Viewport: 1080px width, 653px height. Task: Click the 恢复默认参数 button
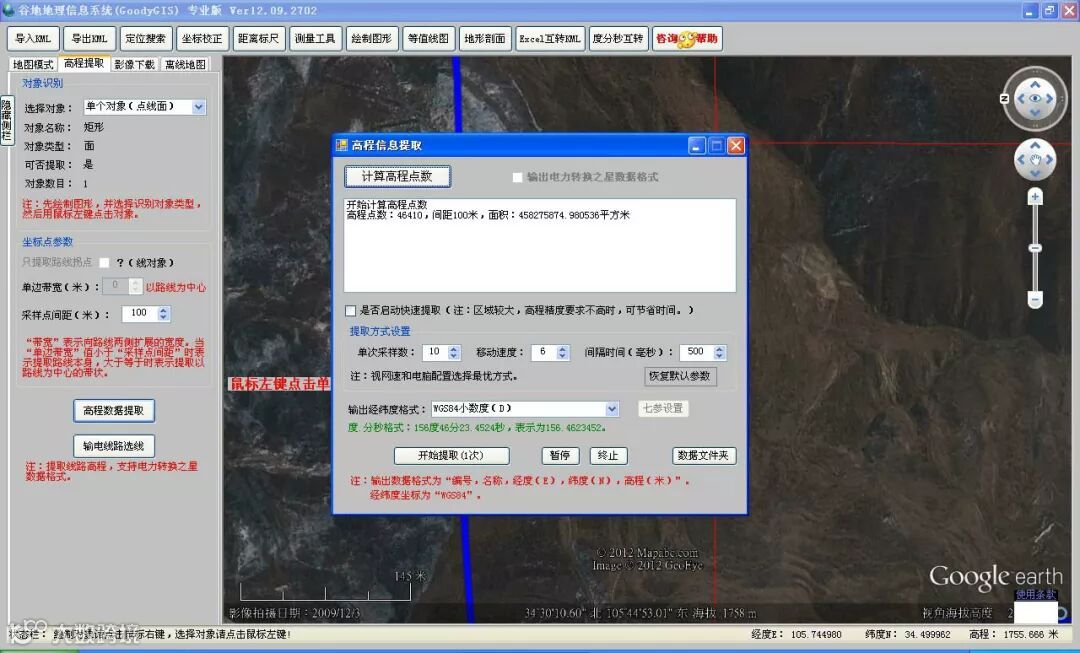[681, 376]
